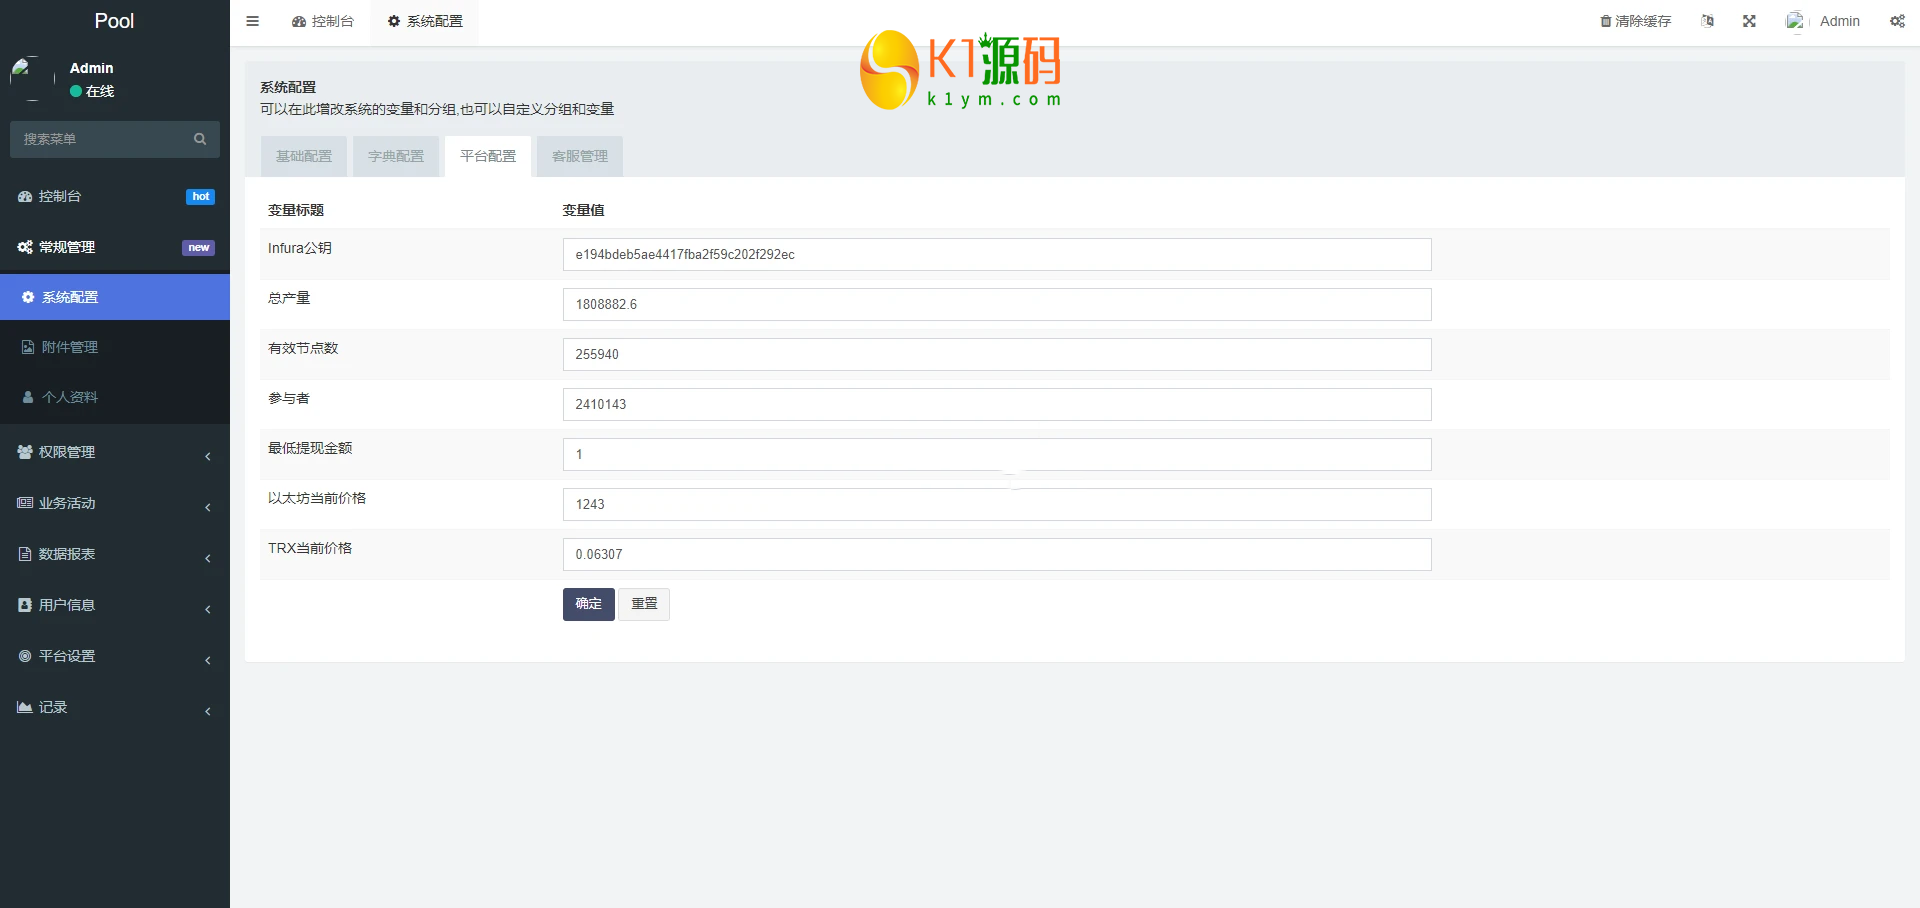This screenshot has width=1920, height=908.
Task: Clear cache via 清除缓存
Action: tap(1636, 21)
